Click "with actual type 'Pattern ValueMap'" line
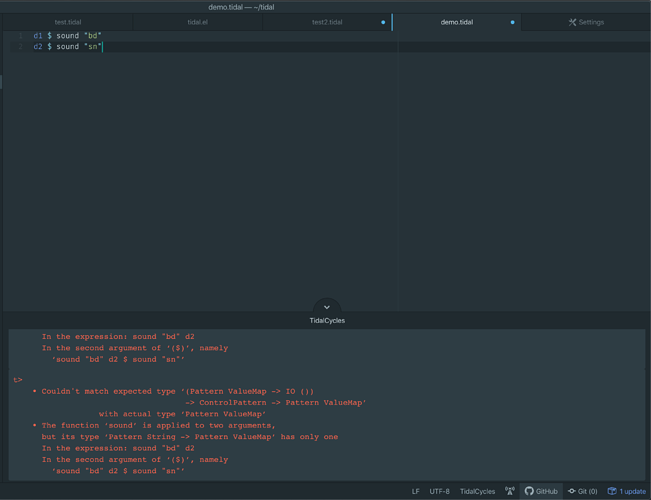 (x=182, y=414)
